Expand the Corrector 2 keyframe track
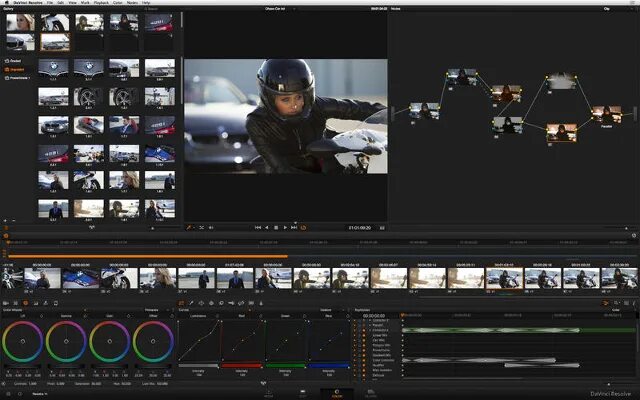 370,320
